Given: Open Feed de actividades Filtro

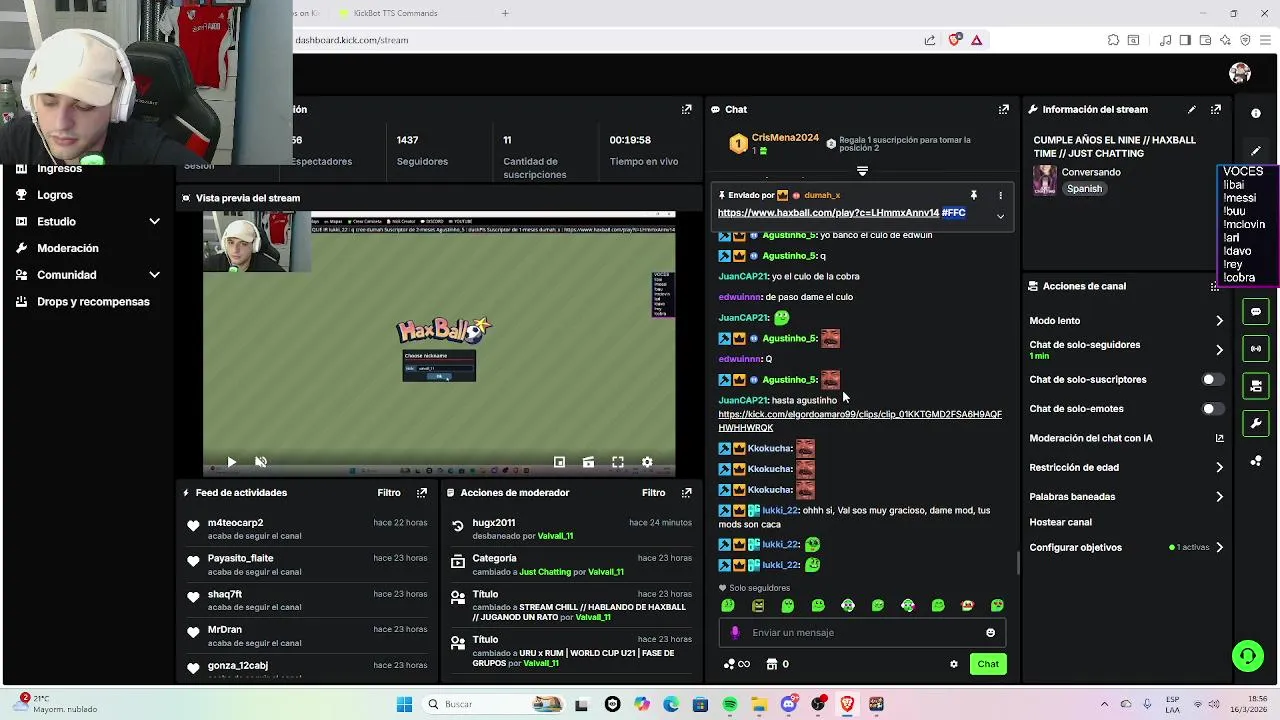Looking at the screenshot, I should click(389, 492).
